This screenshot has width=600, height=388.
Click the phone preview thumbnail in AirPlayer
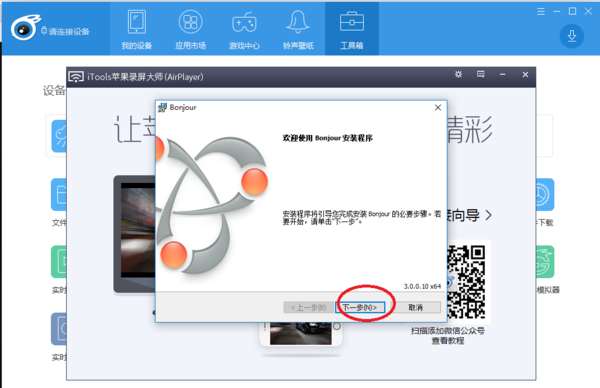coord(301,334)
